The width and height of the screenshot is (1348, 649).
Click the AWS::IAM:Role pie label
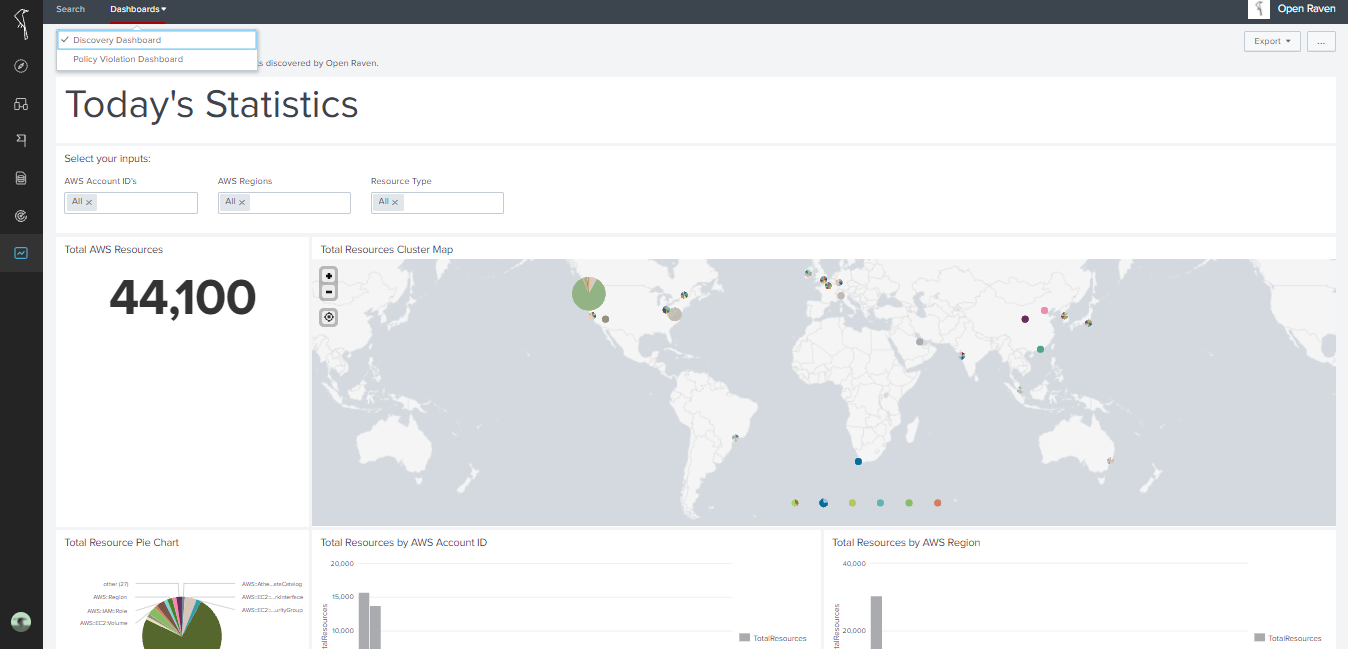point(107,610)
